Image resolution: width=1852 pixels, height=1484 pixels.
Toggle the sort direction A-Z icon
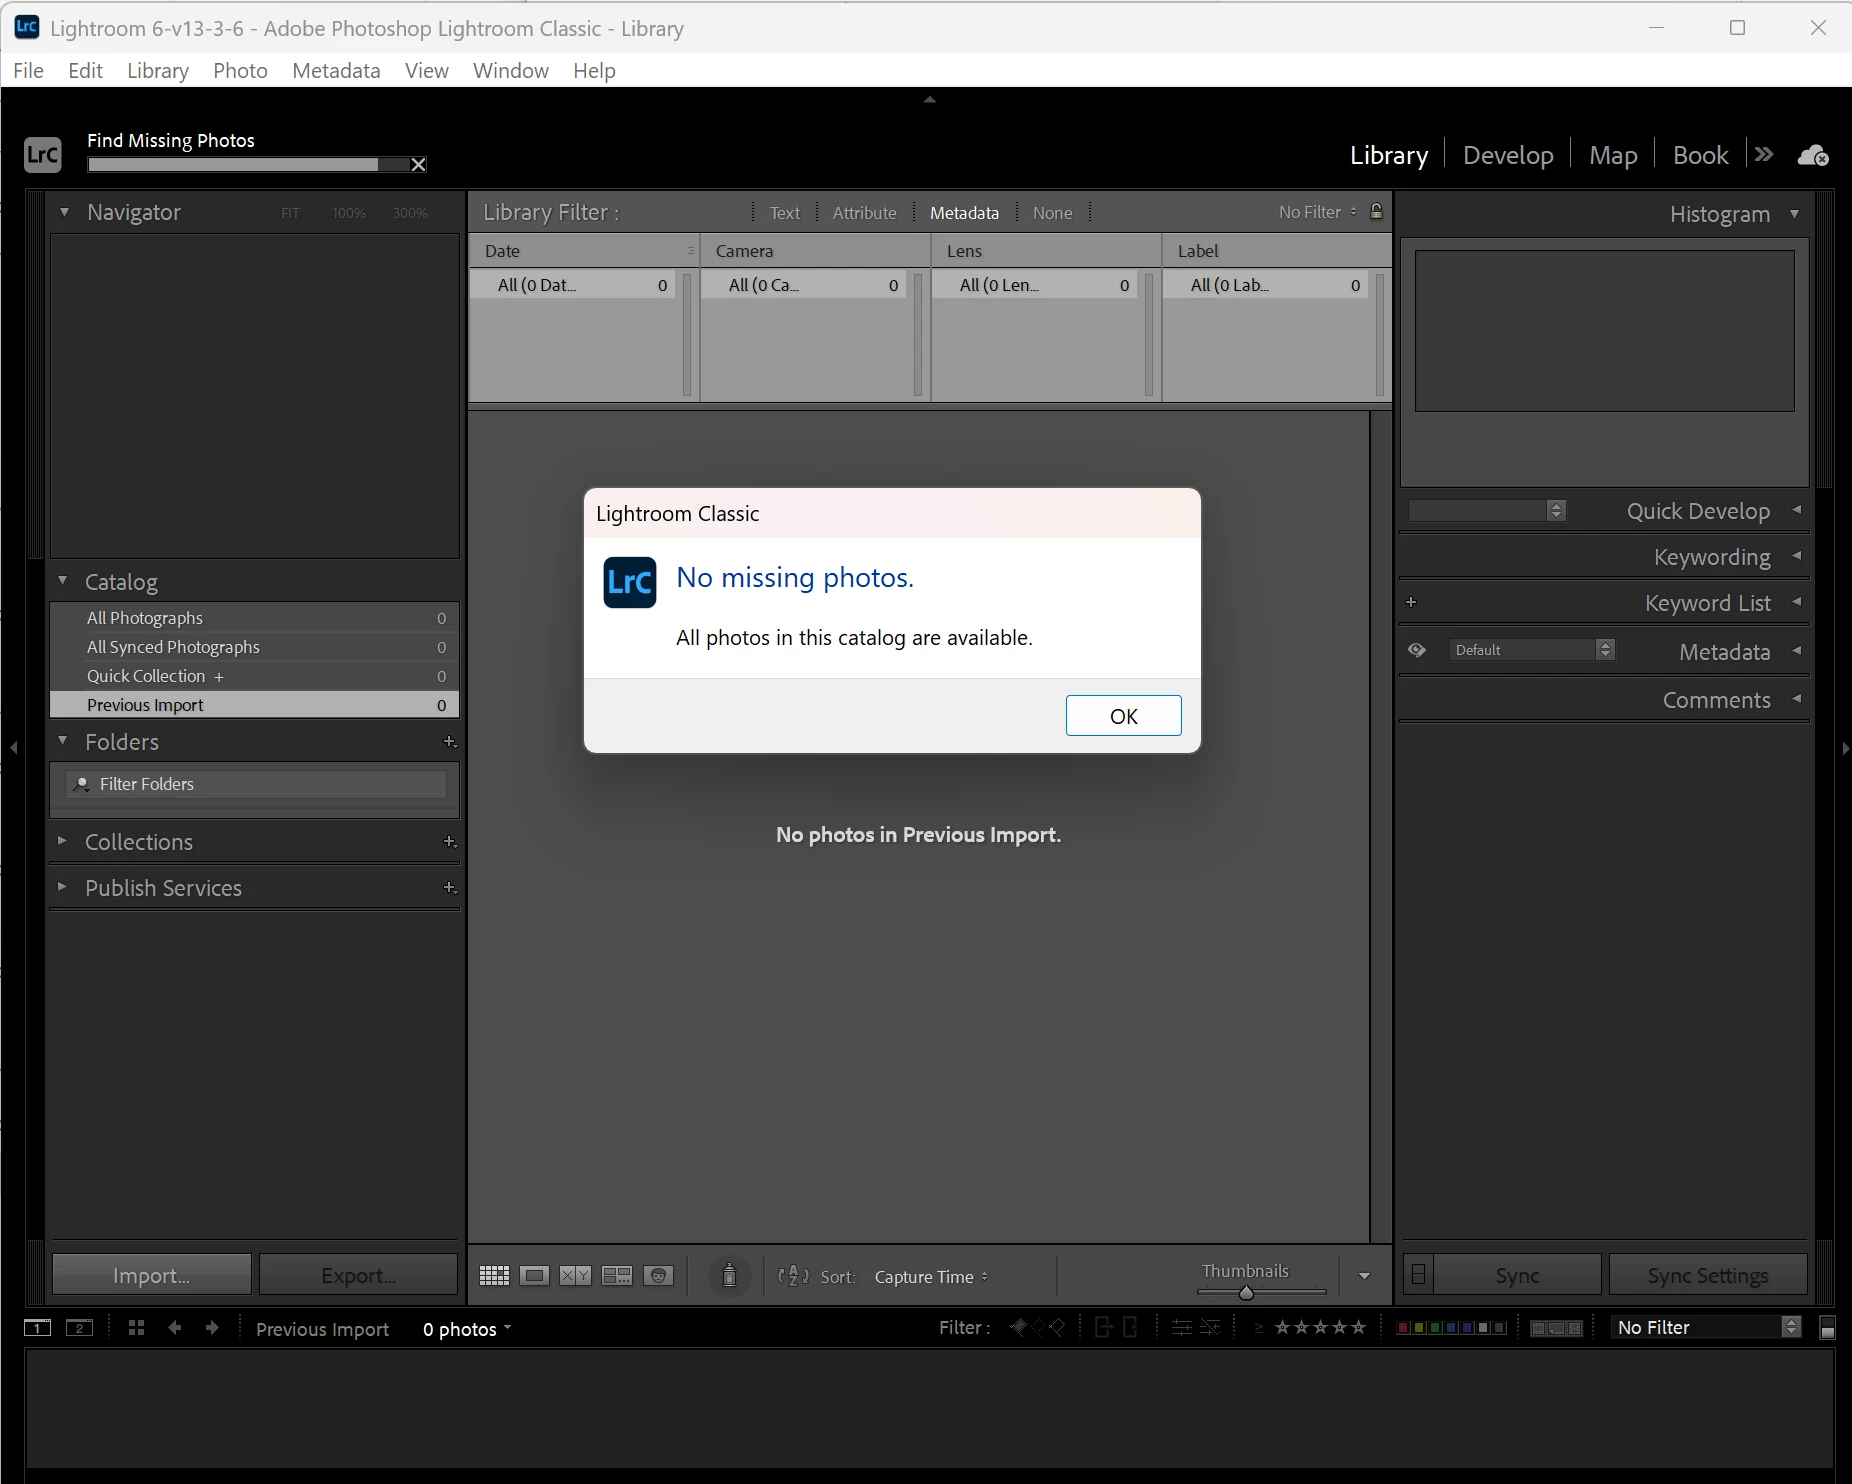pyautogui.click(x=793, y=1275)
